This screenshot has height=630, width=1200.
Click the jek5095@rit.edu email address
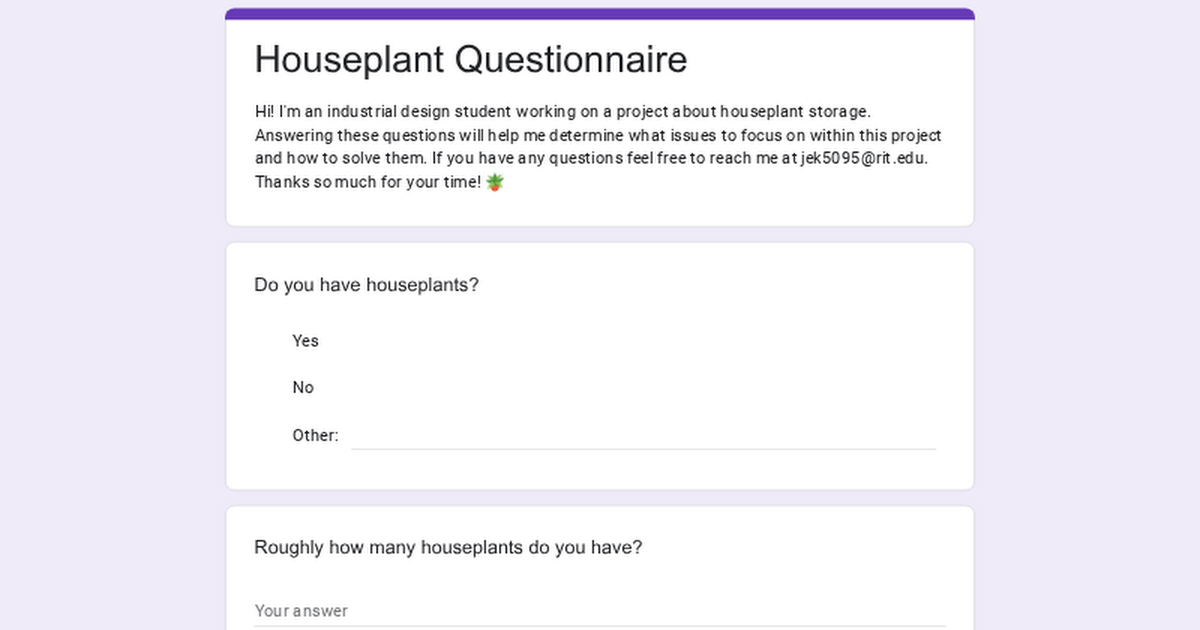point(864,158)
